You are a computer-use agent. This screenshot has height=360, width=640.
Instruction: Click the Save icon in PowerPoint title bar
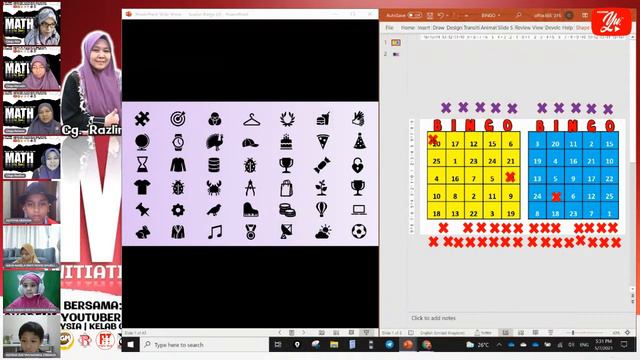pyautogui.click(x=430, y=16)
